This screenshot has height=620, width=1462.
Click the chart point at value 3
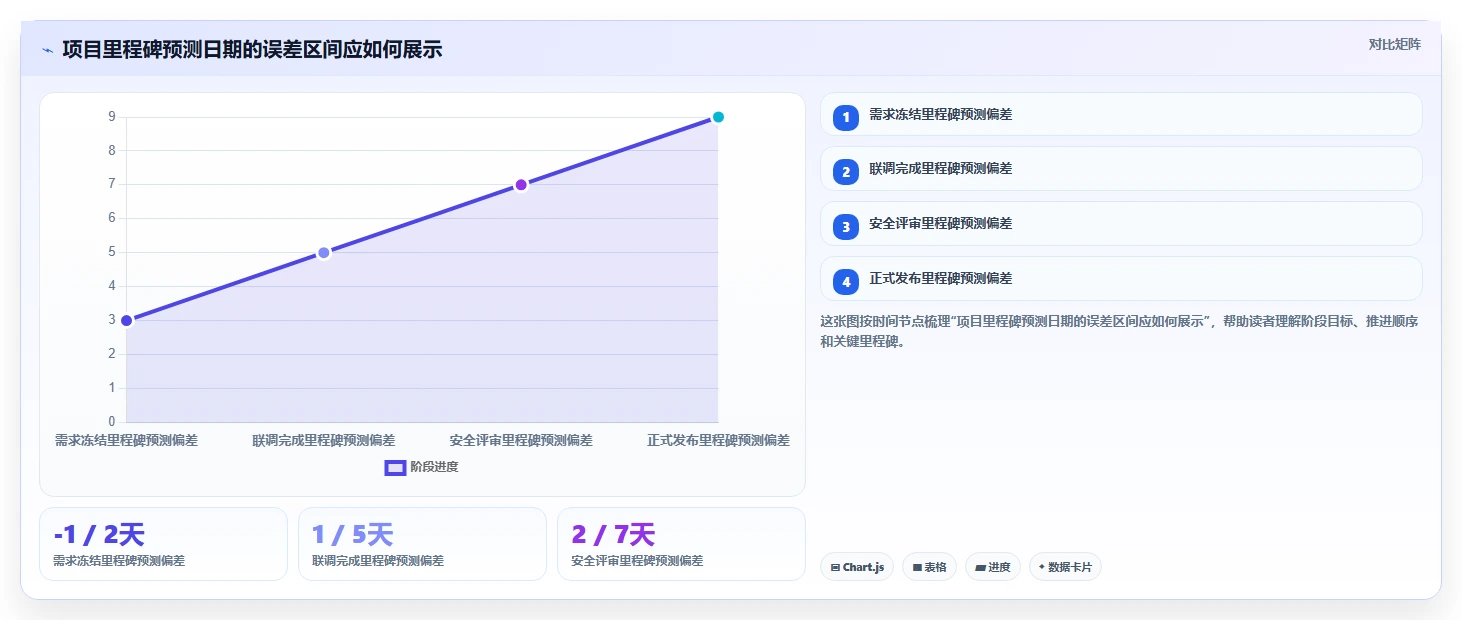(x=127, y=321)
